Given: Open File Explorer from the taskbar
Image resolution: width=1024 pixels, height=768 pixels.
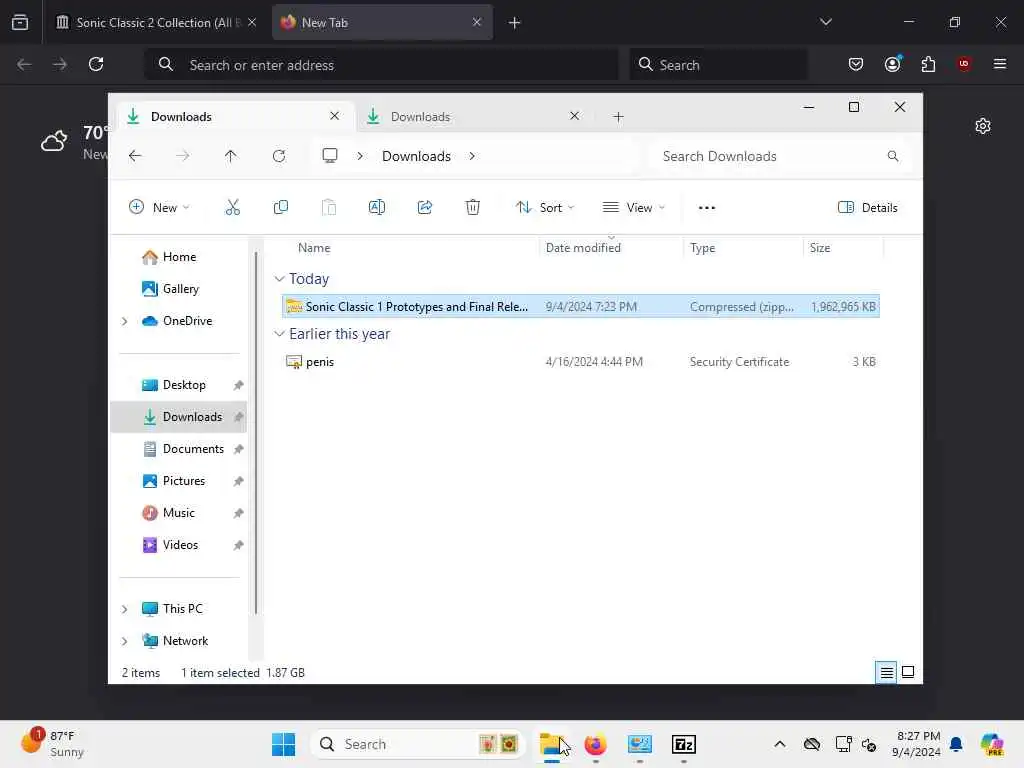Looking at the screenshot, I should [552, 744].
